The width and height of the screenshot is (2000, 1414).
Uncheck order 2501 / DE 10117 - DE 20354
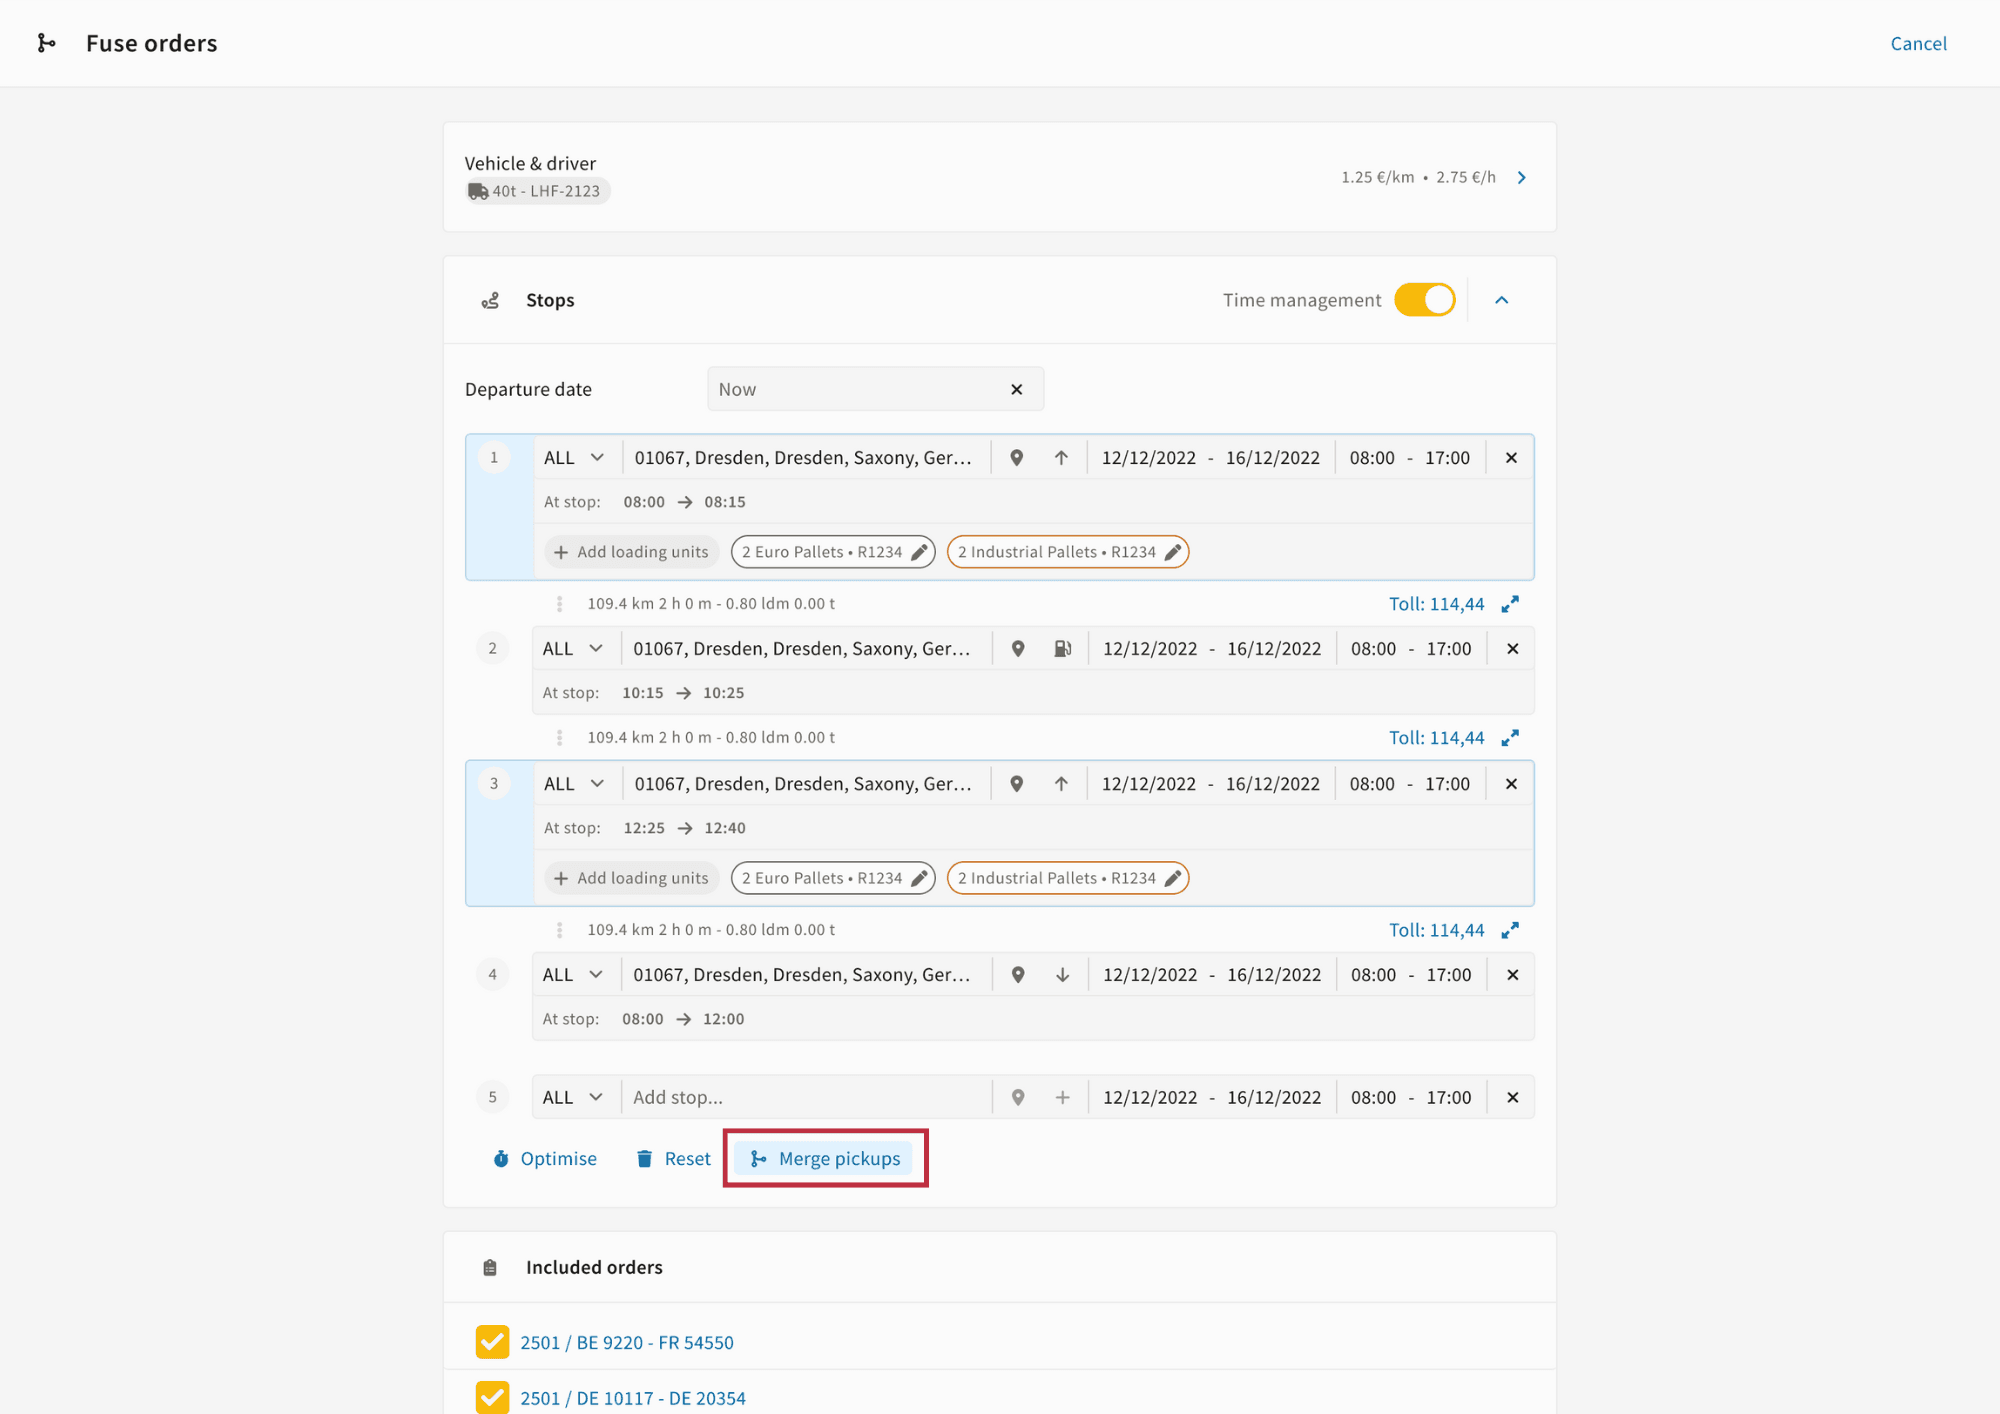coord(492,1397)
